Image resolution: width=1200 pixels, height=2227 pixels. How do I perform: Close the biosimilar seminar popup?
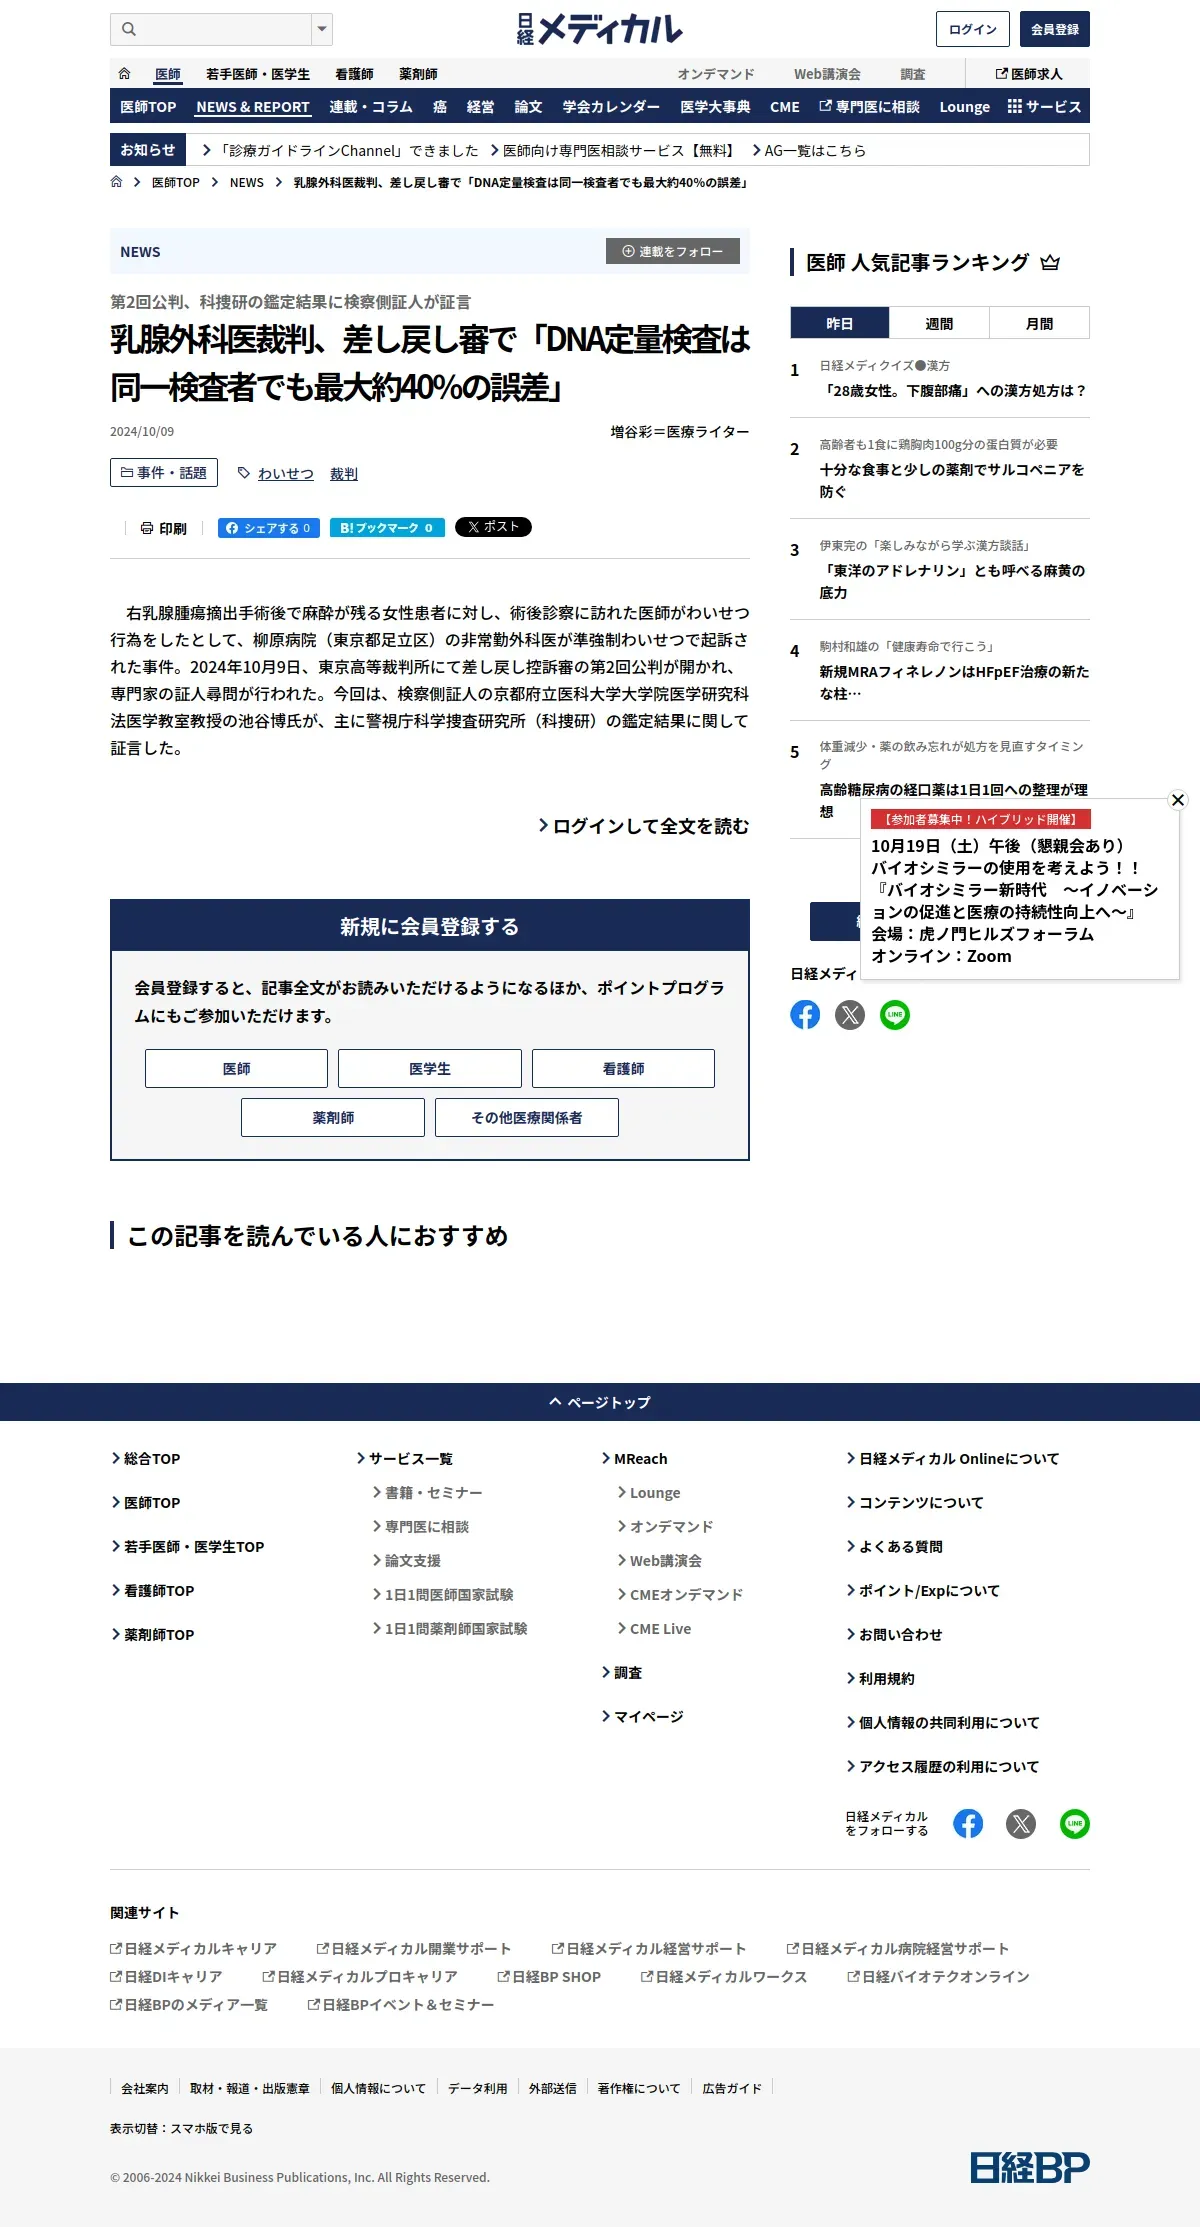[1178, 800]
